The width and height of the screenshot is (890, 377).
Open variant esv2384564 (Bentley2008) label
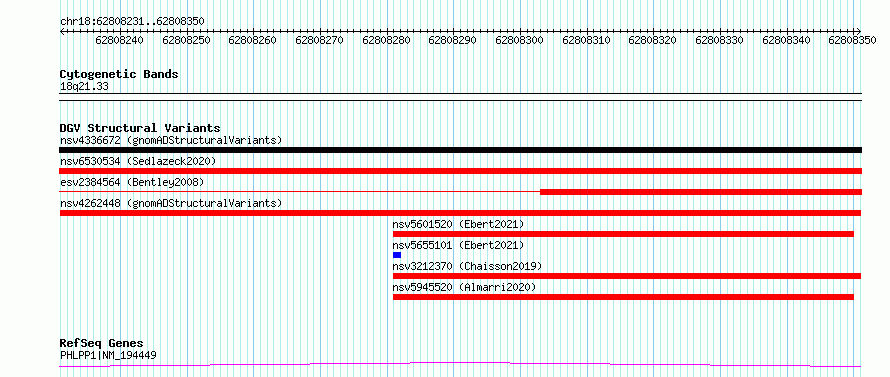(x=132, y=182)
